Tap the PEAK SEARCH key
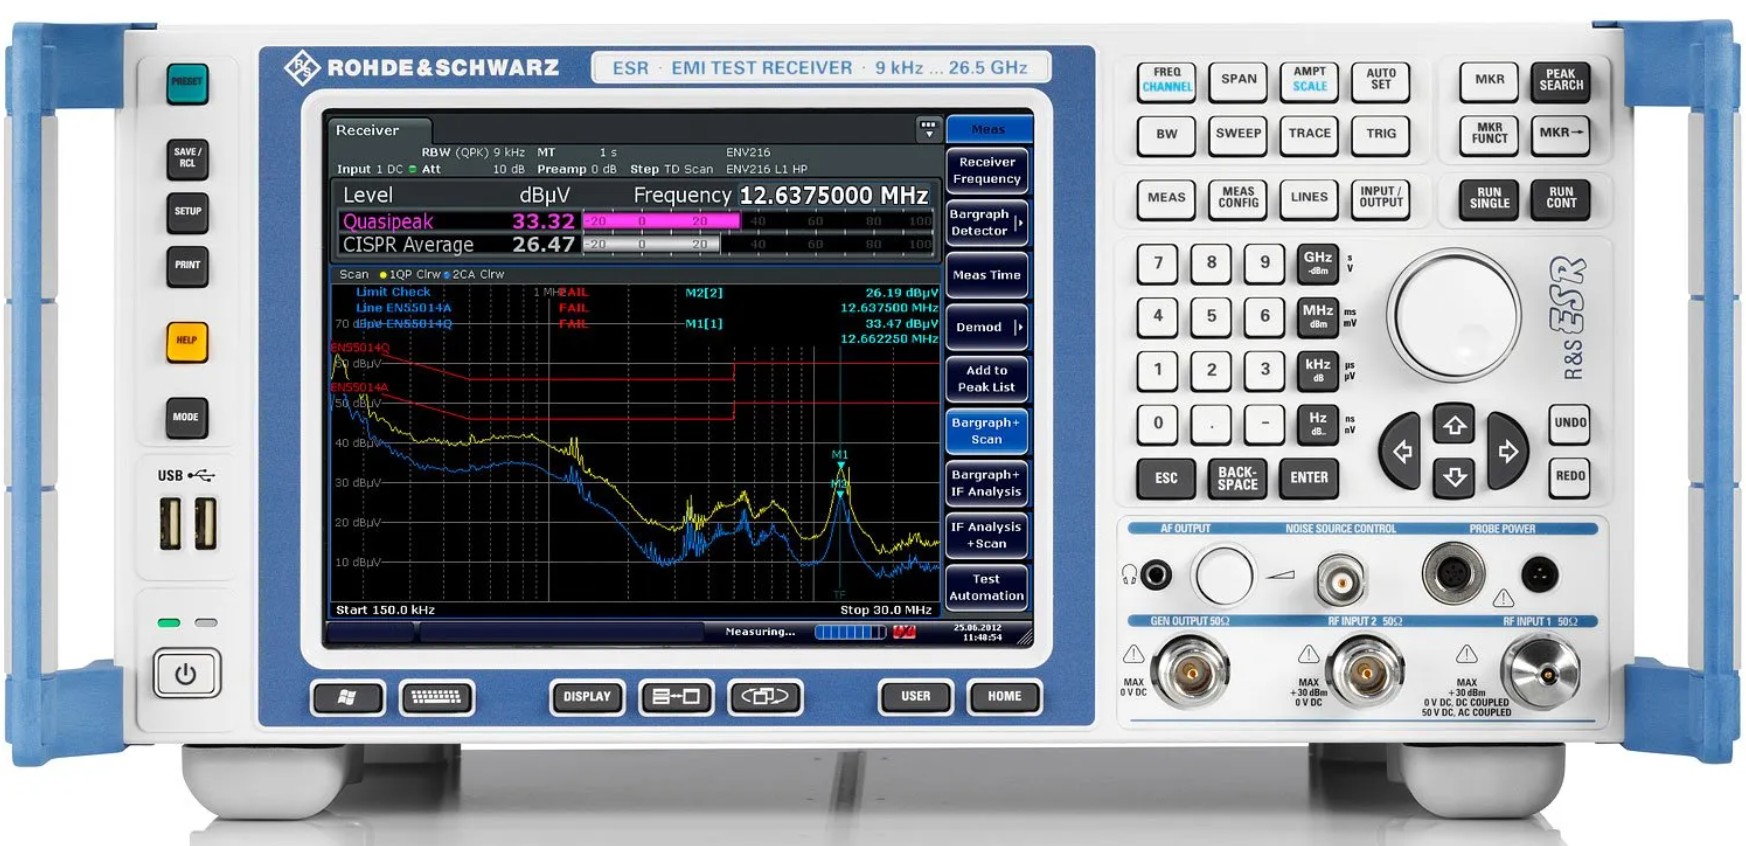Screen dimensions: 1746x846 tap(1561, 81)
